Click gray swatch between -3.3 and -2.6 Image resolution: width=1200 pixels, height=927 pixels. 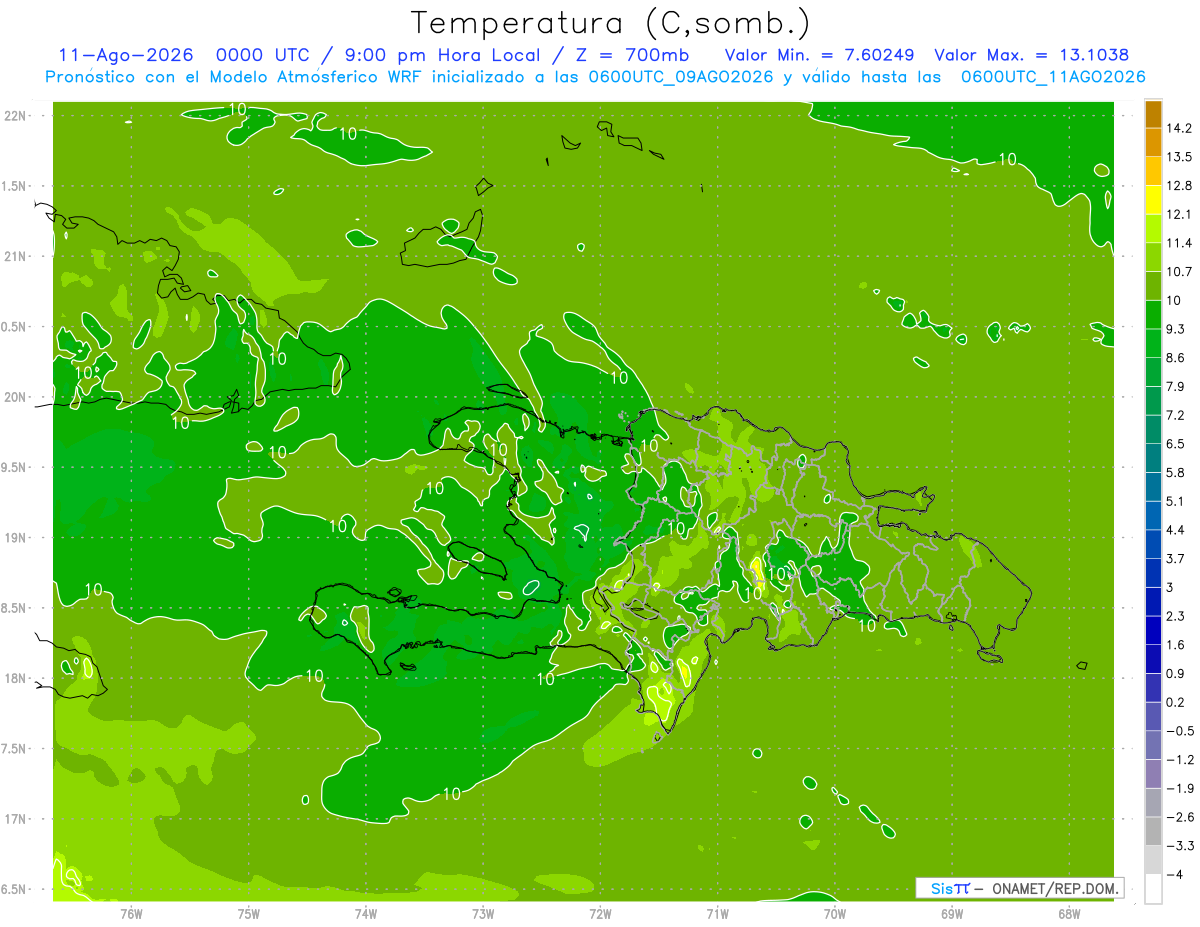click(x=1153, y=832)
